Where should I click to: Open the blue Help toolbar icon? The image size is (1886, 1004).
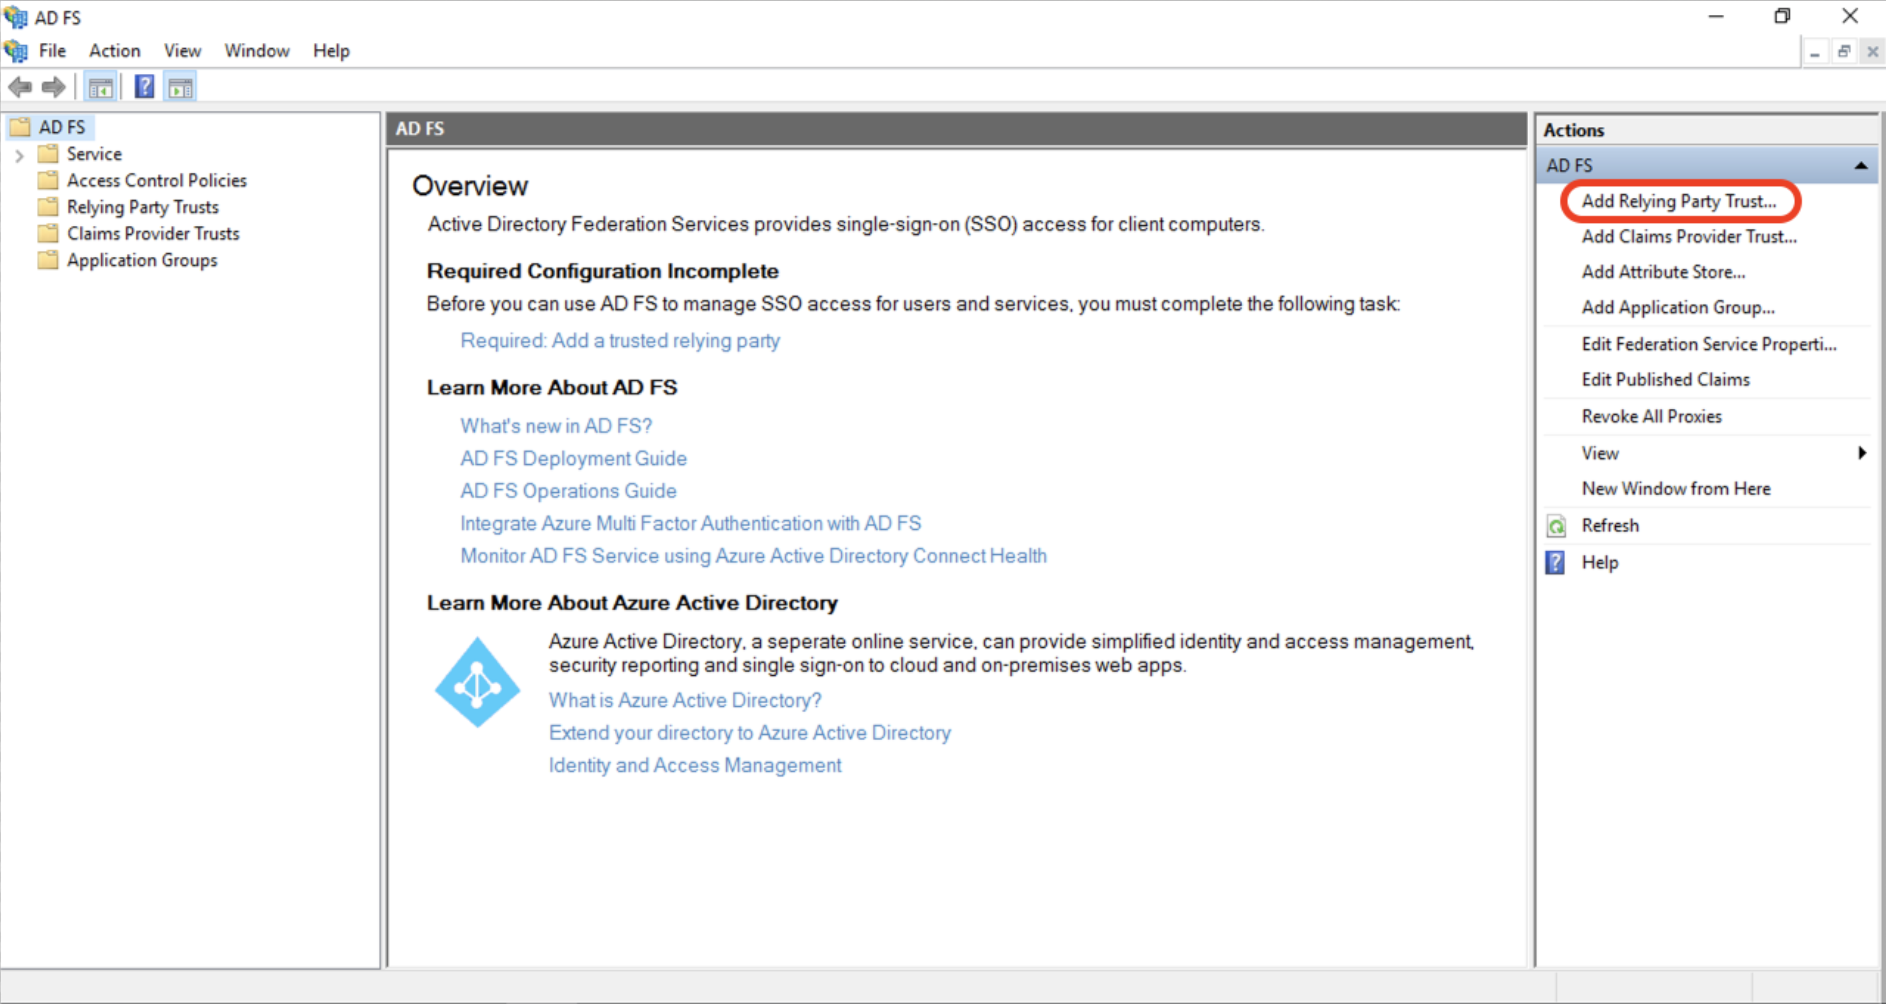[145, 87]
